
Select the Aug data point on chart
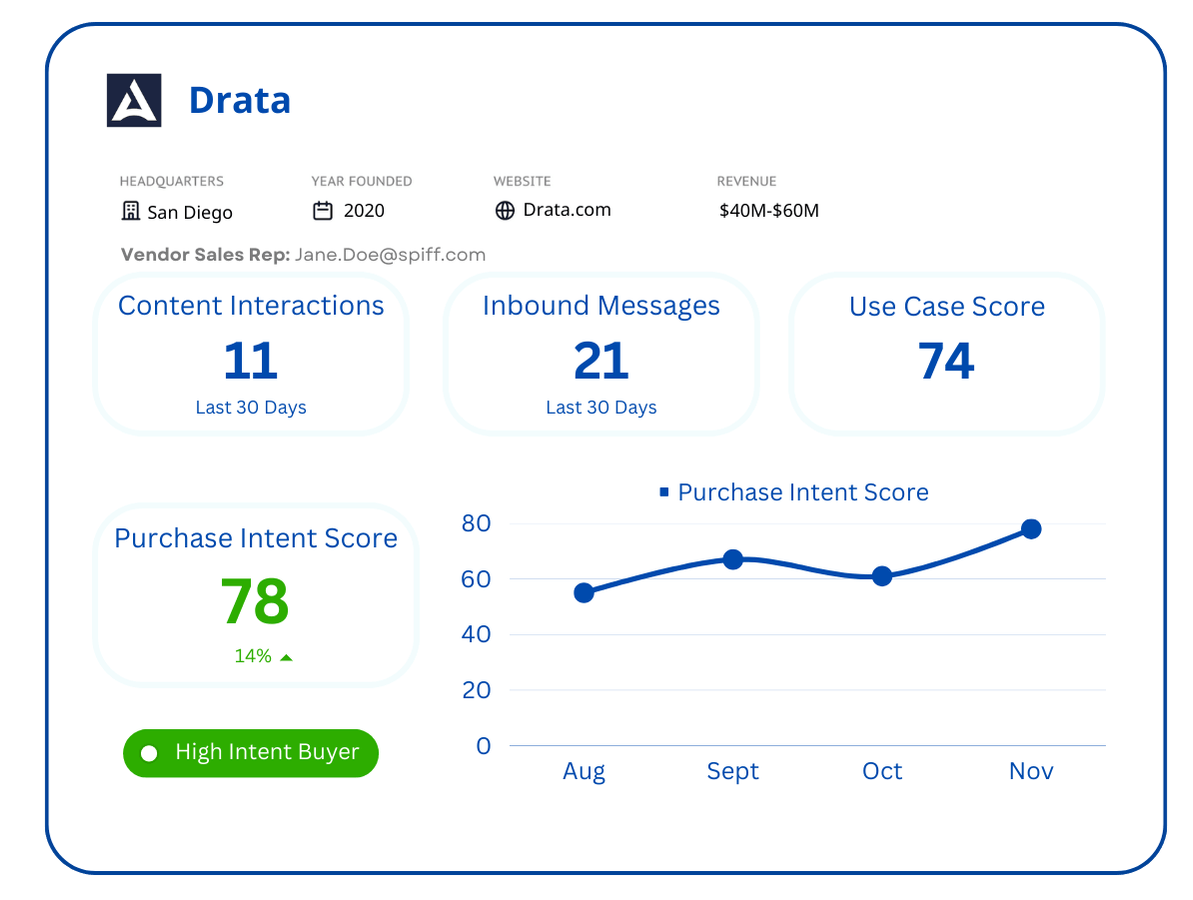[x=584, y=593]
